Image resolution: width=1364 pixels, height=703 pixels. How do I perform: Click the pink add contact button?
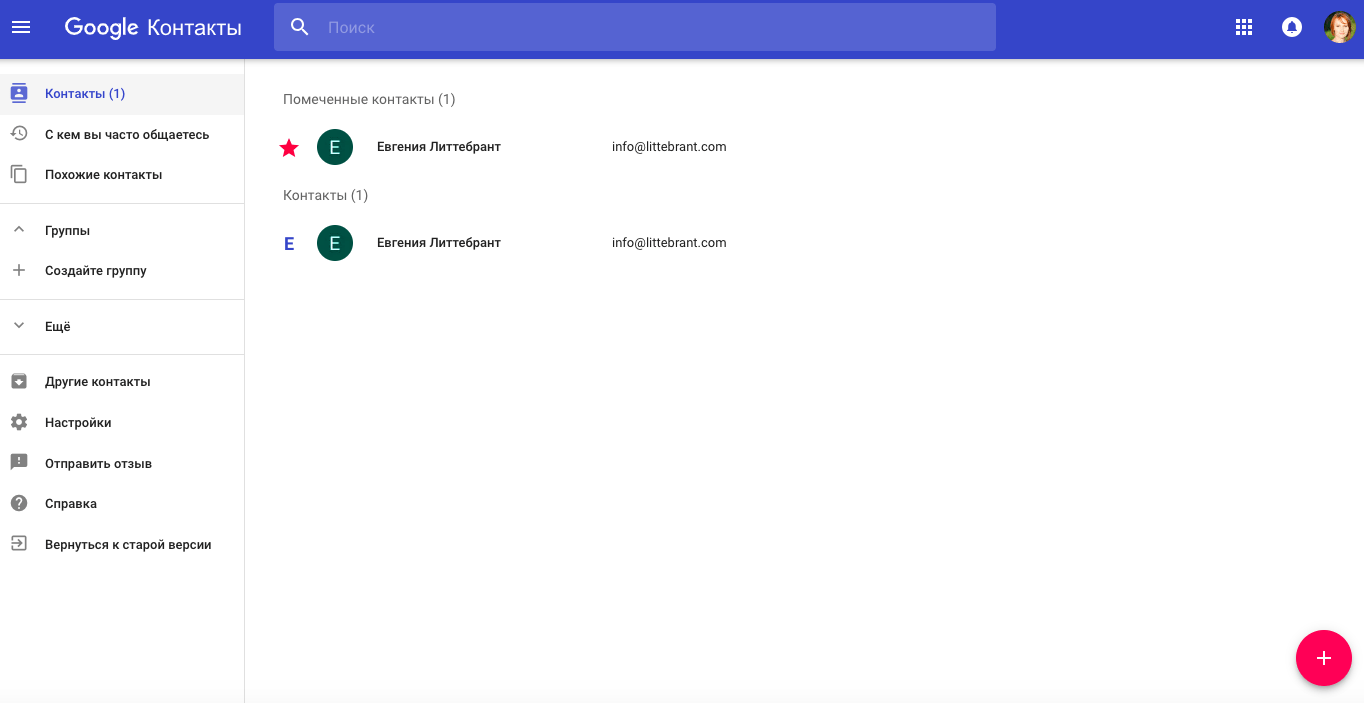coord(1323,658)
